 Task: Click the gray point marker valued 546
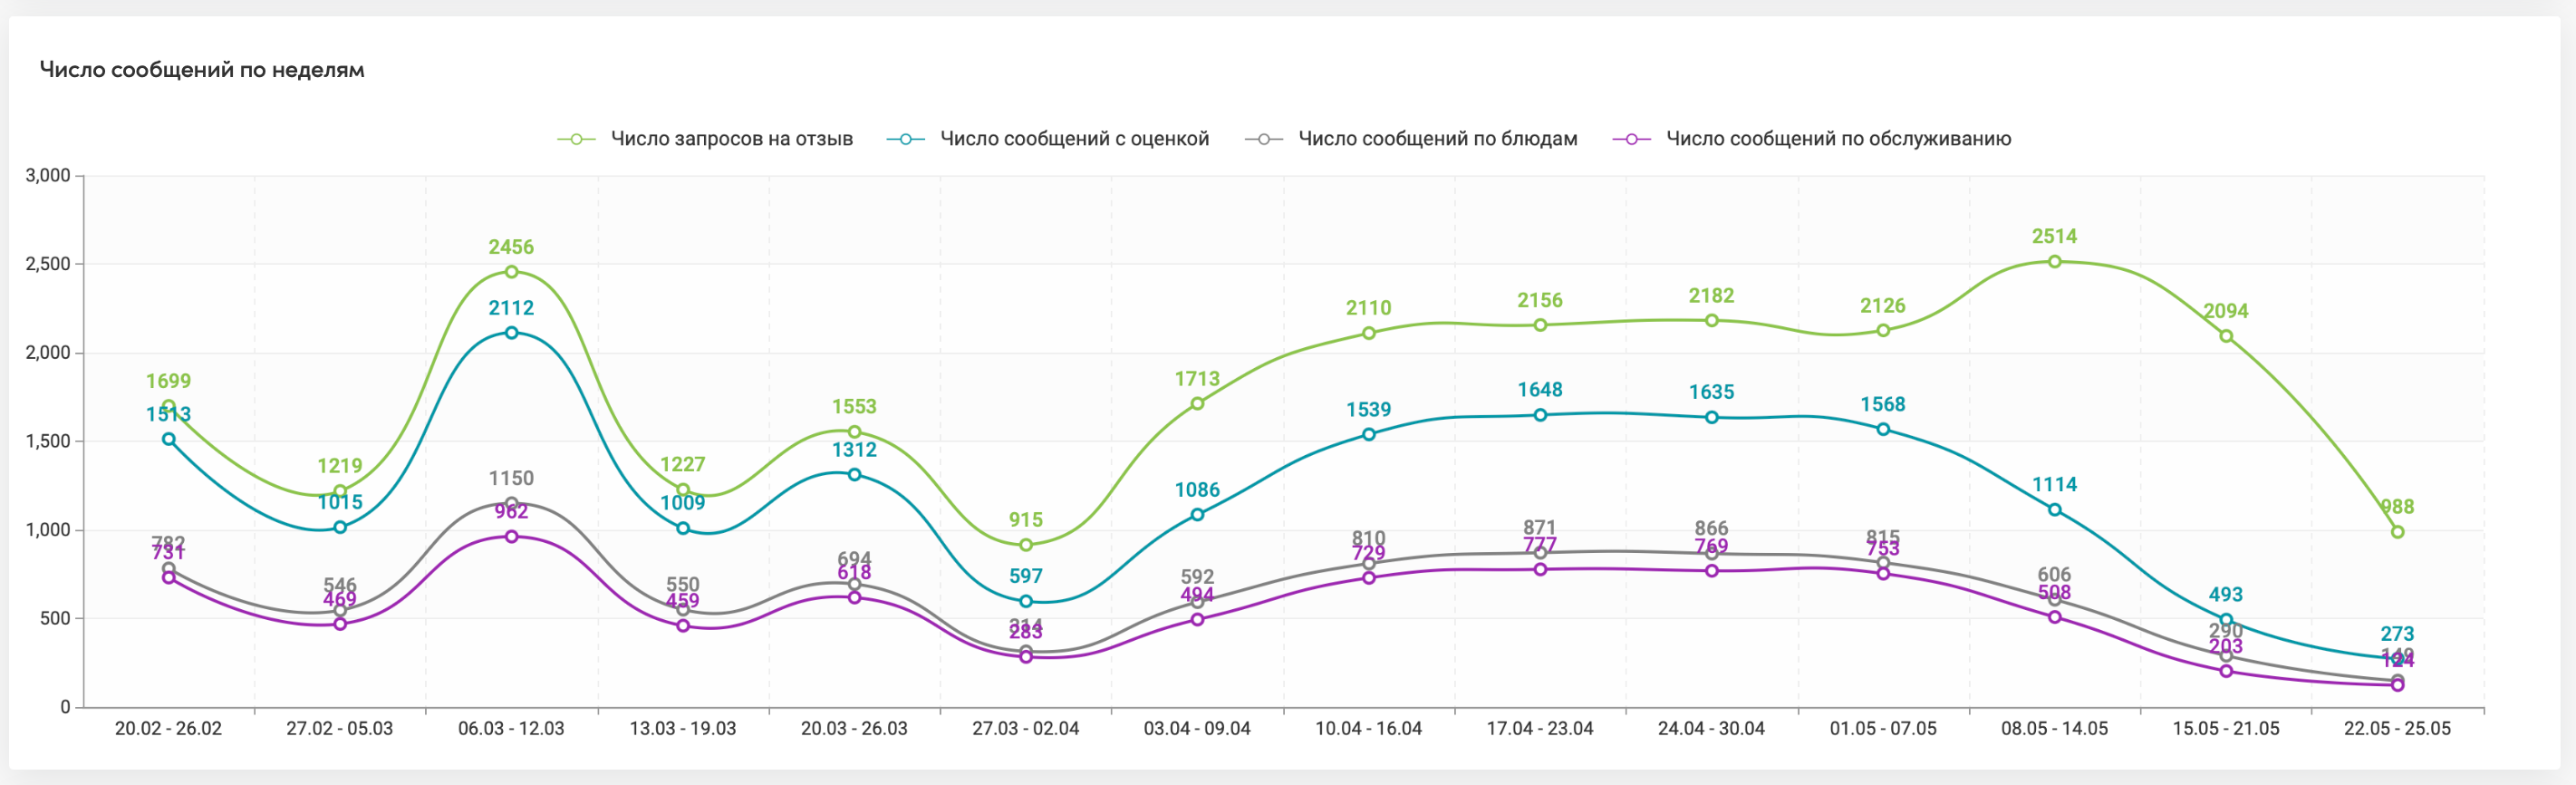point(340,611)
